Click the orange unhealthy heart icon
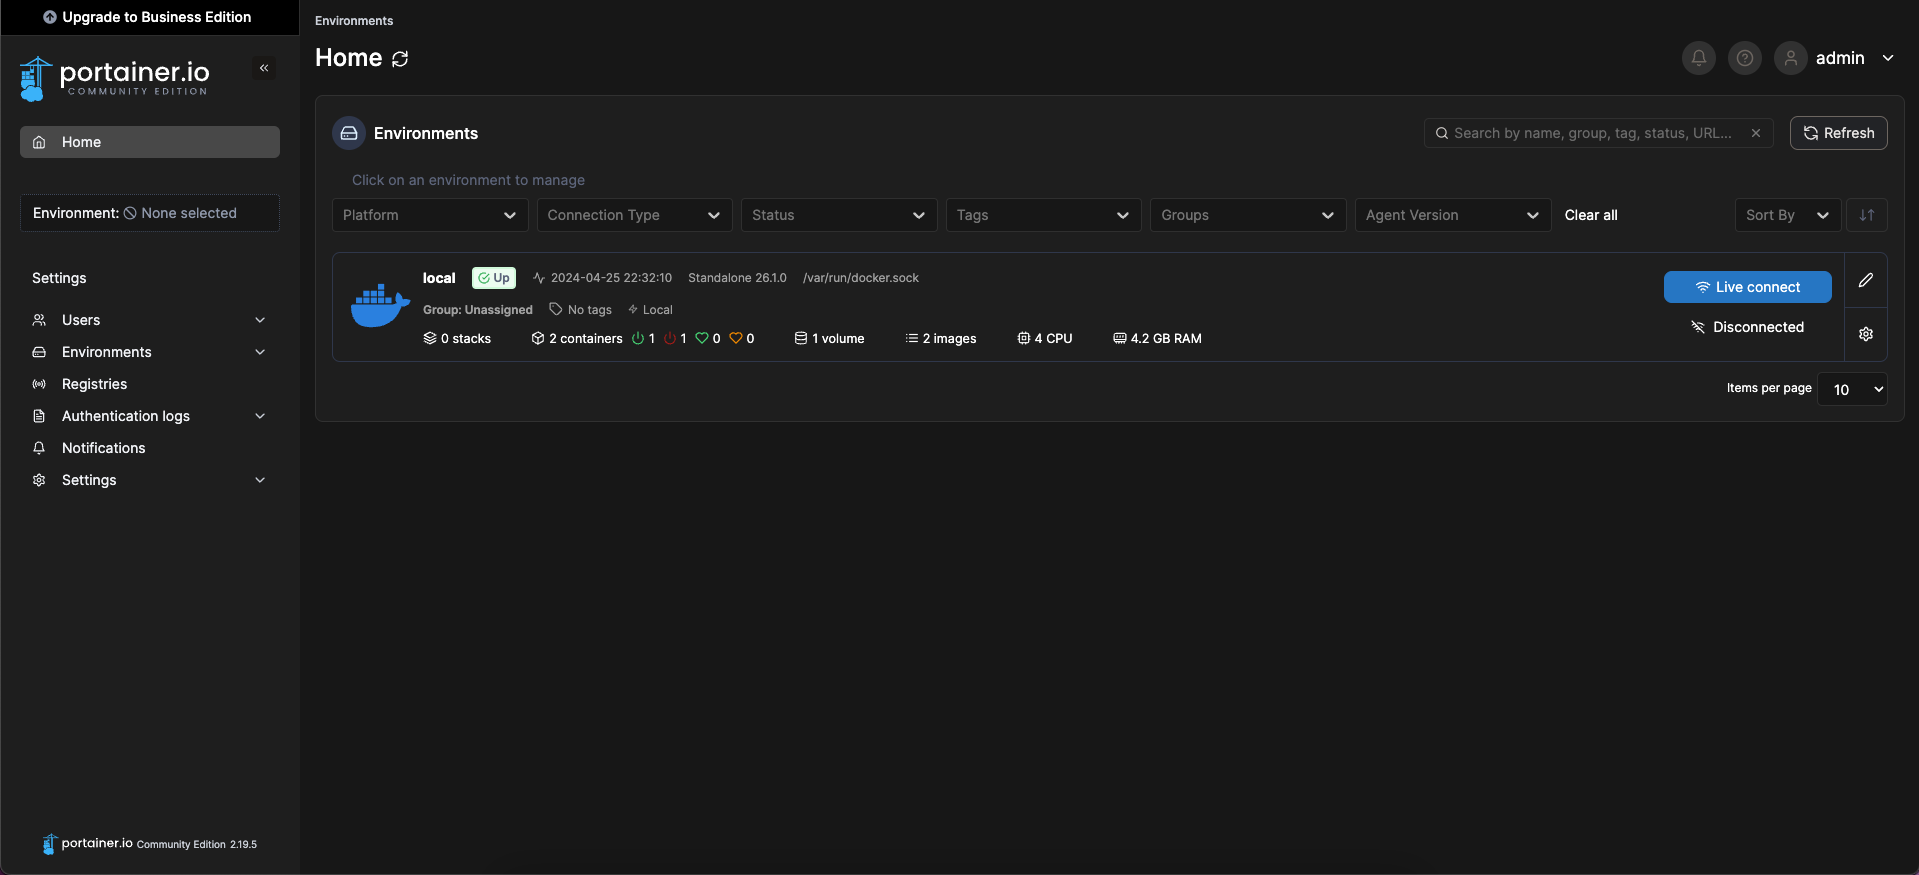Screen dimensions: 1919x875 [x=736, y=338]
